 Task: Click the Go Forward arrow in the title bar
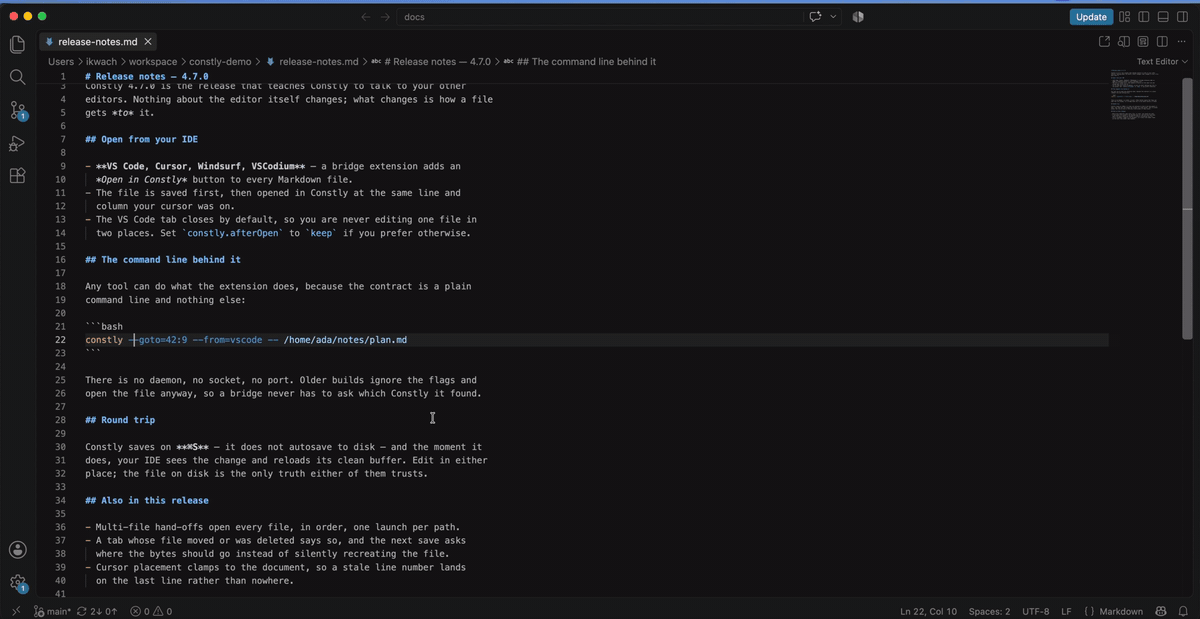point(386,17)
